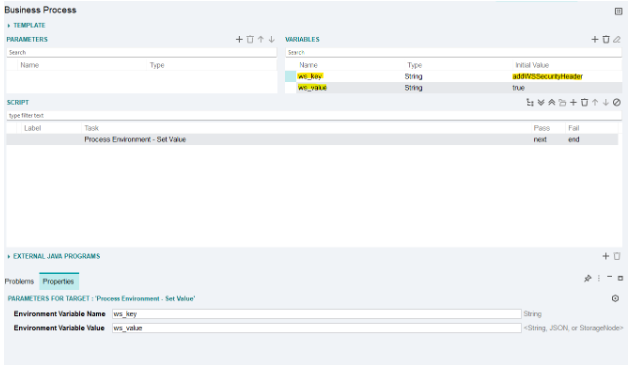The width and height of the screenshot is (634, 370).
Task: Click the String type of ws_value
Action: (413, 88)
